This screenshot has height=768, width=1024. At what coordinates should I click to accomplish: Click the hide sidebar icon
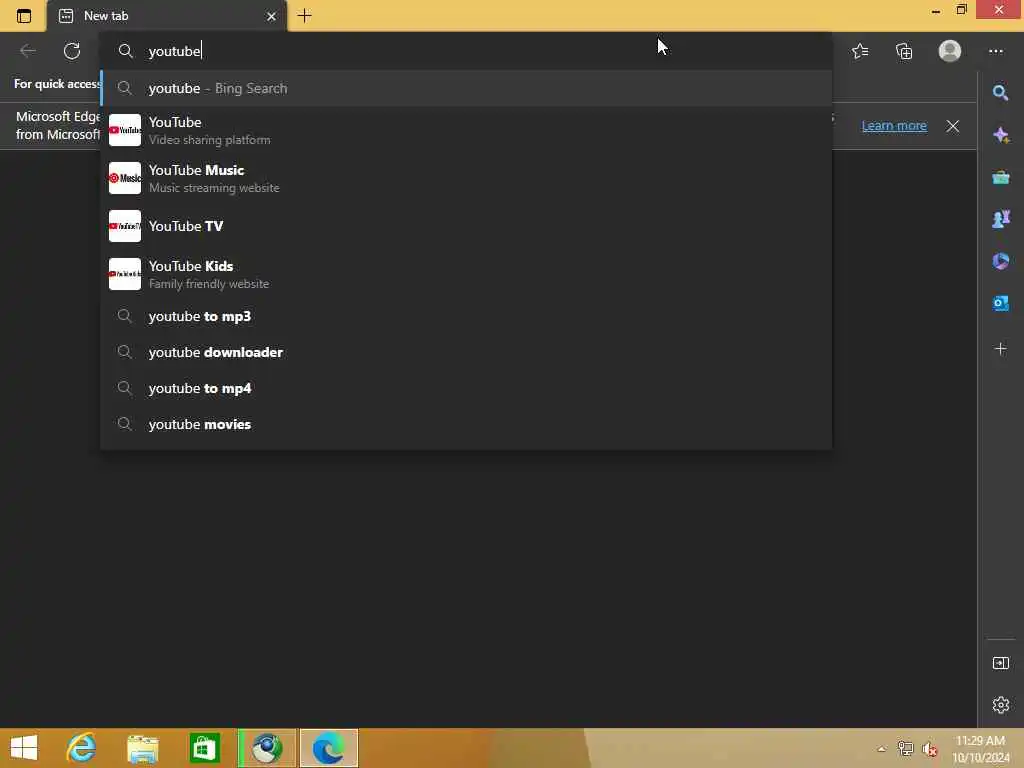pyautogui.click(x=1000, y=664)
